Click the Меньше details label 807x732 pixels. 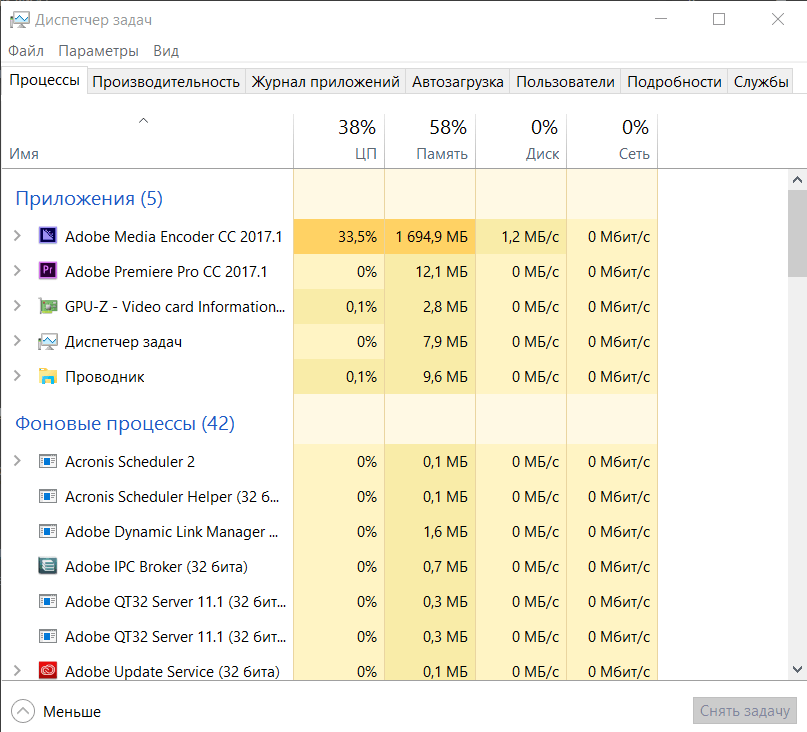[72, 712]
